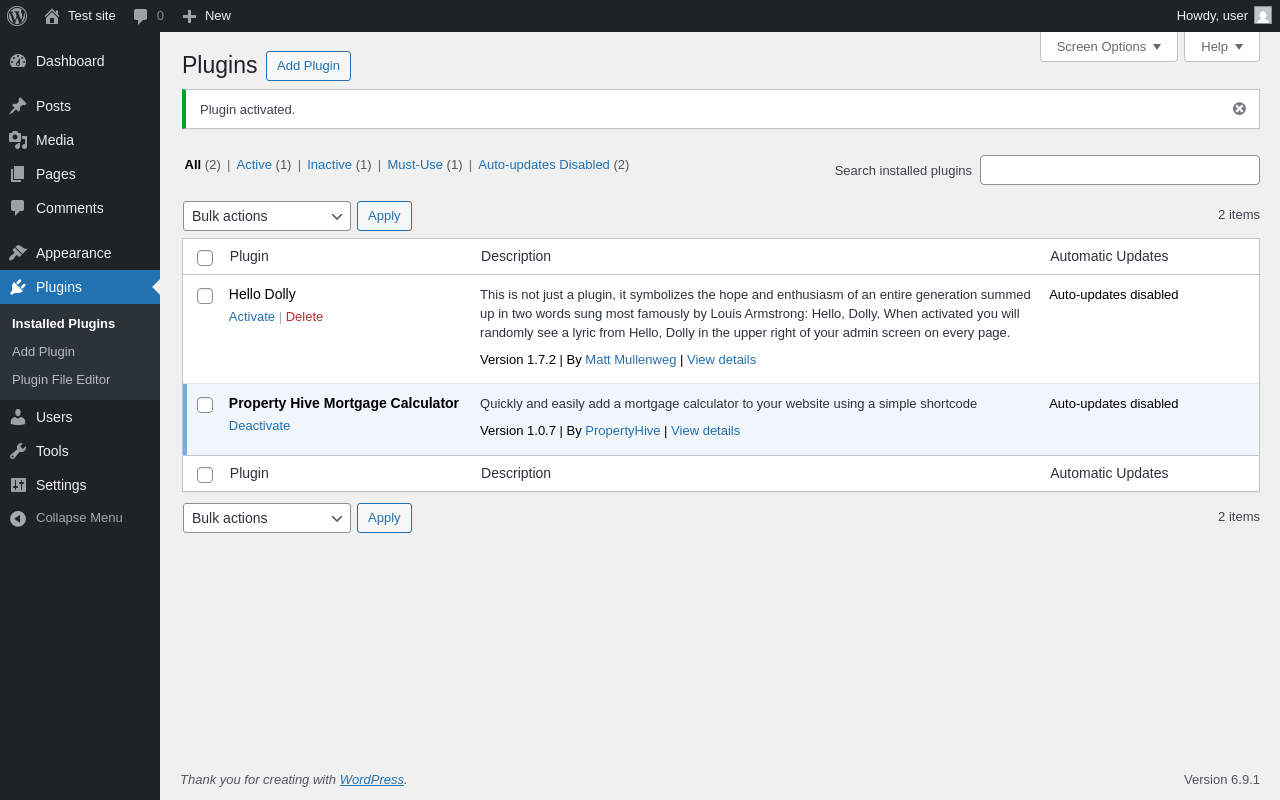Tick the Property Hive Mortgage Calculator checkbox

tap(205, 405)
